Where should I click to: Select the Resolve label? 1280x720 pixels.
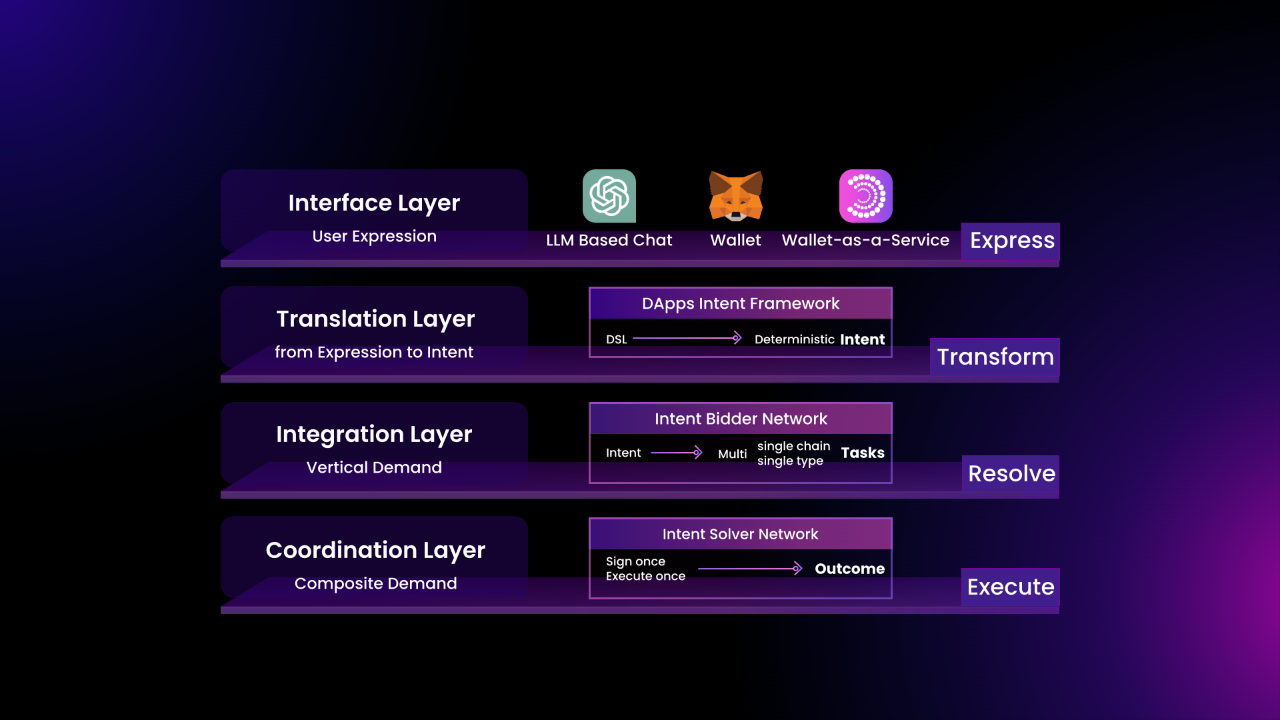(1011, 474)
